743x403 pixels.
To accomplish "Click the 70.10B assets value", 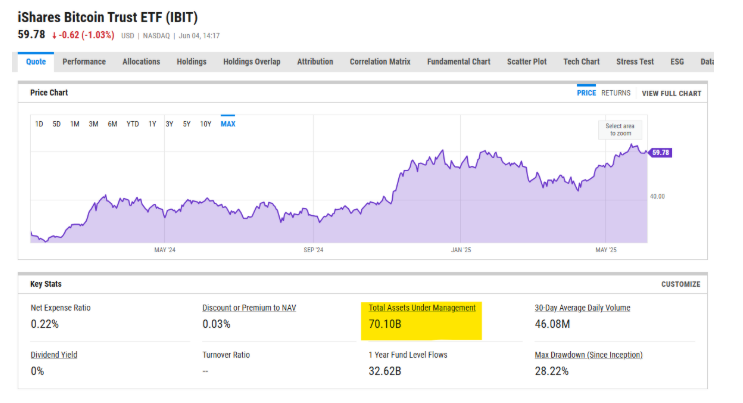I will point(385,324).
